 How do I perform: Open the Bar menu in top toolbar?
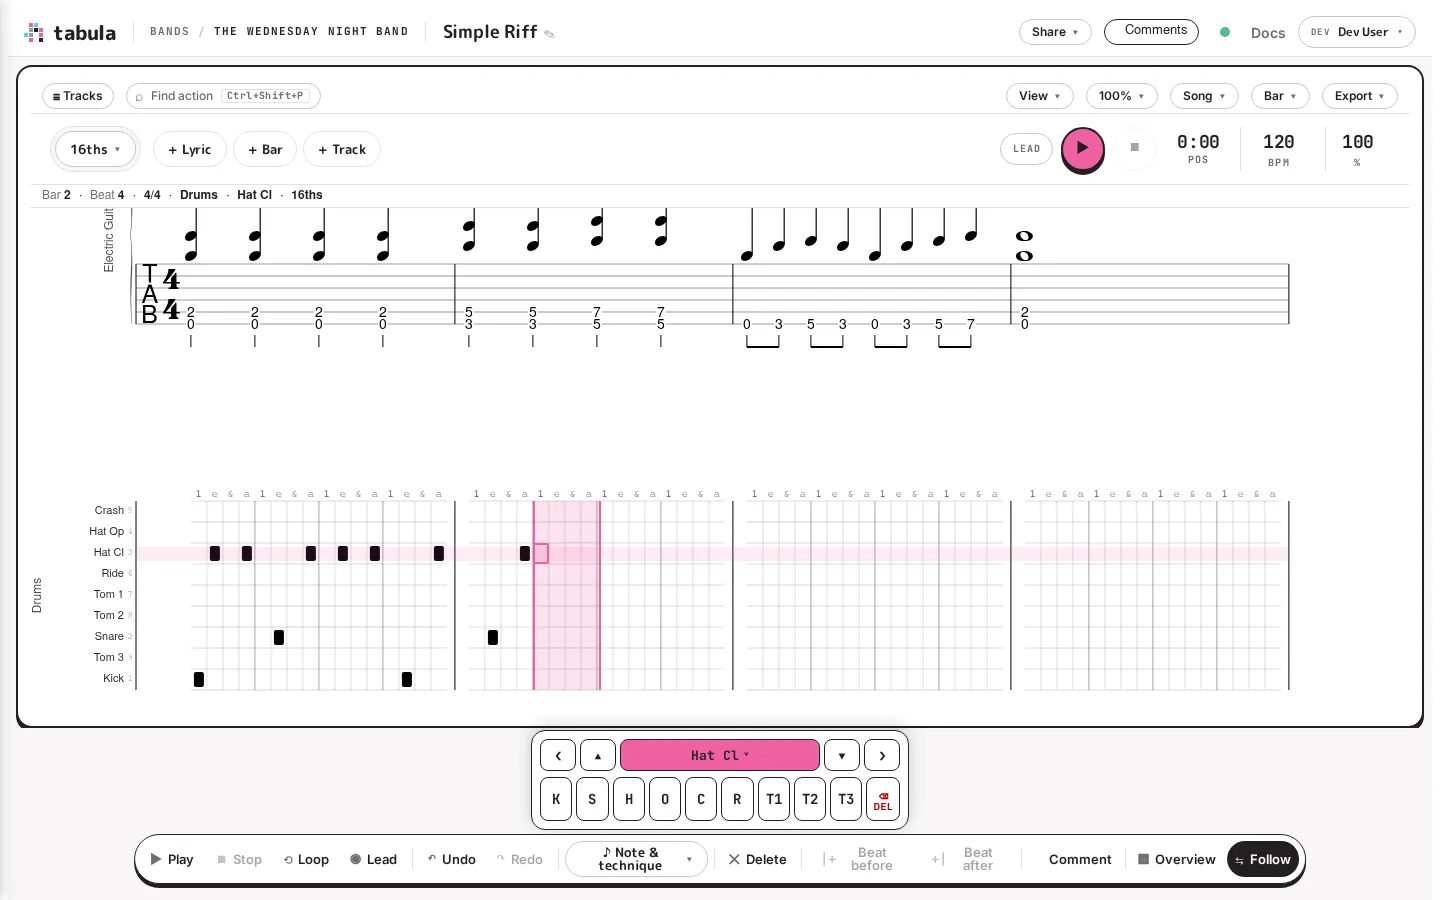1280,96
